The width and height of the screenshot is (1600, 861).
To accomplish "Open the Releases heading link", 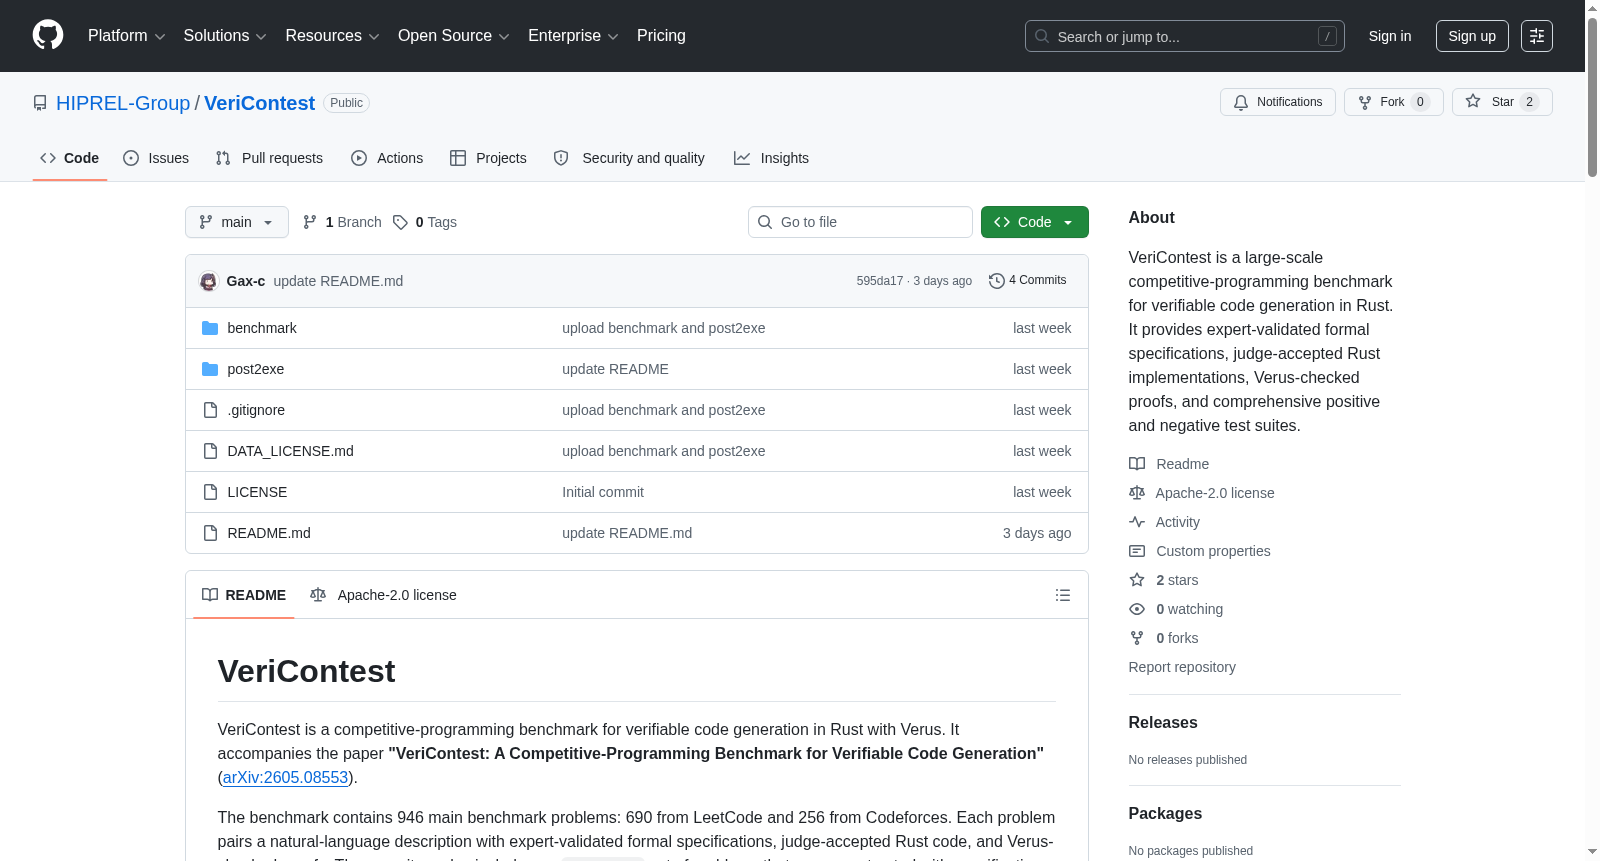I will [x=1163, y=722].
